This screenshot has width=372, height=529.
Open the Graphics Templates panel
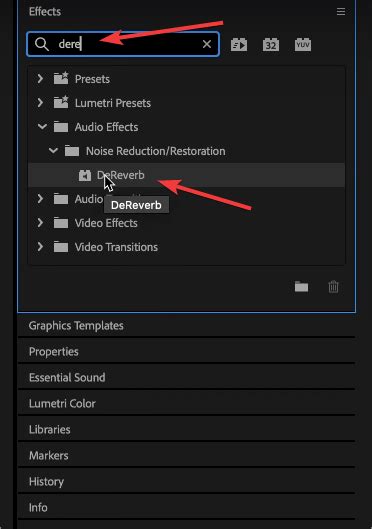coord(76,326)
